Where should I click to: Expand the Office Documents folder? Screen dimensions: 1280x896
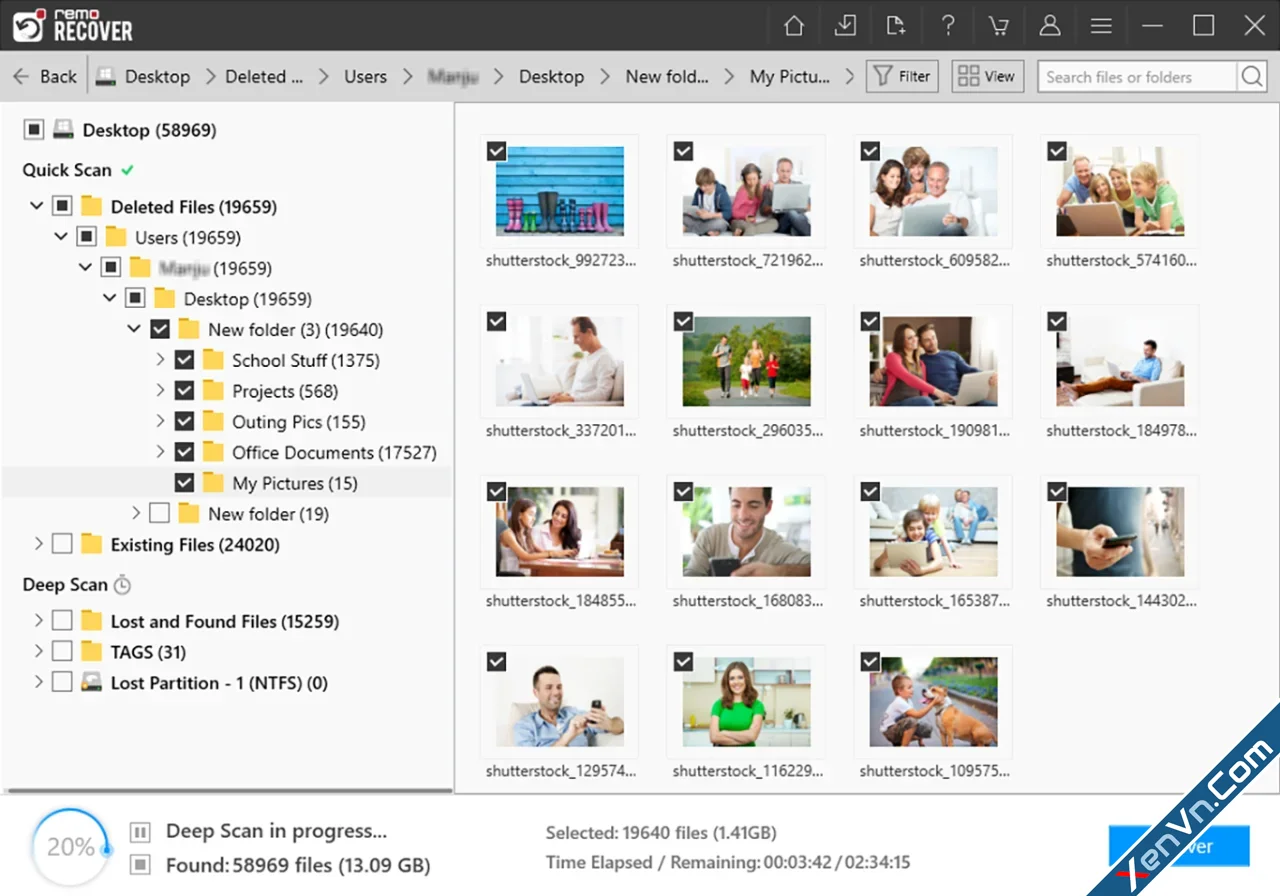tap(160, 453)
